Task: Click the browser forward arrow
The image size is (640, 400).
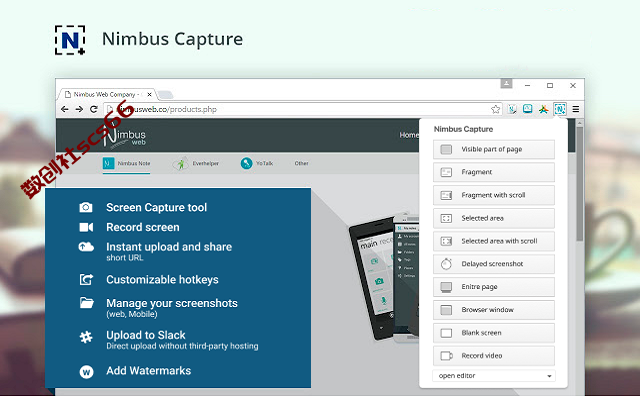Action: (x=79, y=109)
